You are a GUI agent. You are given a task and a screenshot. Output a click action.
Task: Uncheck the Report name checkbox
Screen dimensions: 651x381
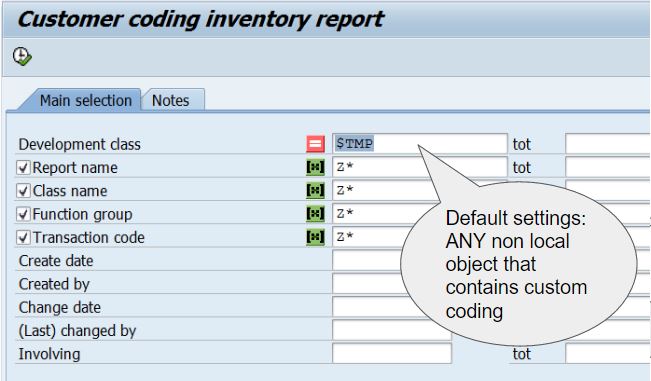pyautogui.click(x=23, y=168)
